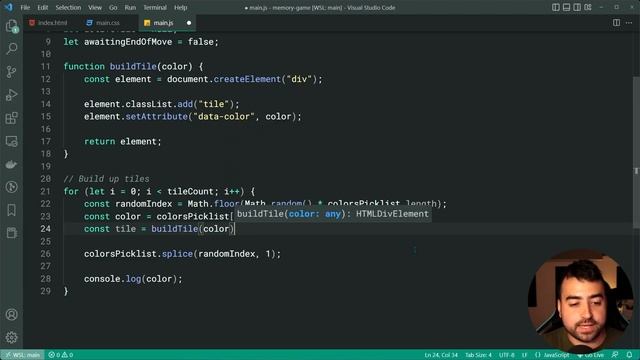The width and height of the screenshot is (640, 360).
Task: Open the Edit menu
Action: point(42,7)
